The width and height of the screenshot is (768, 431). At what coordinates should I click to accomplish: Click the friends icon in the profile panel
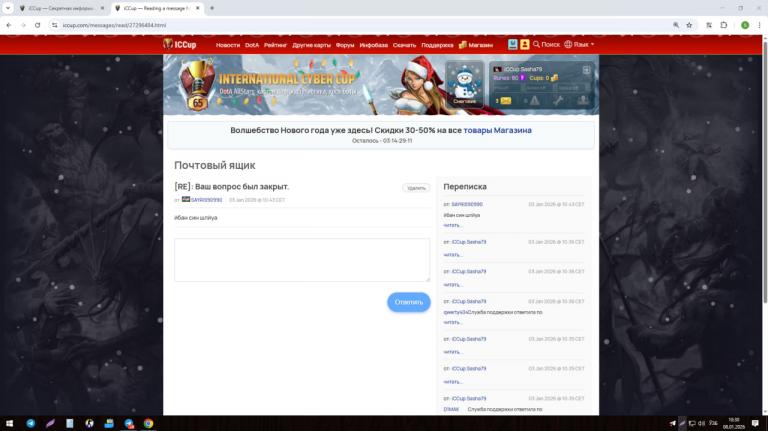[582, 100]
